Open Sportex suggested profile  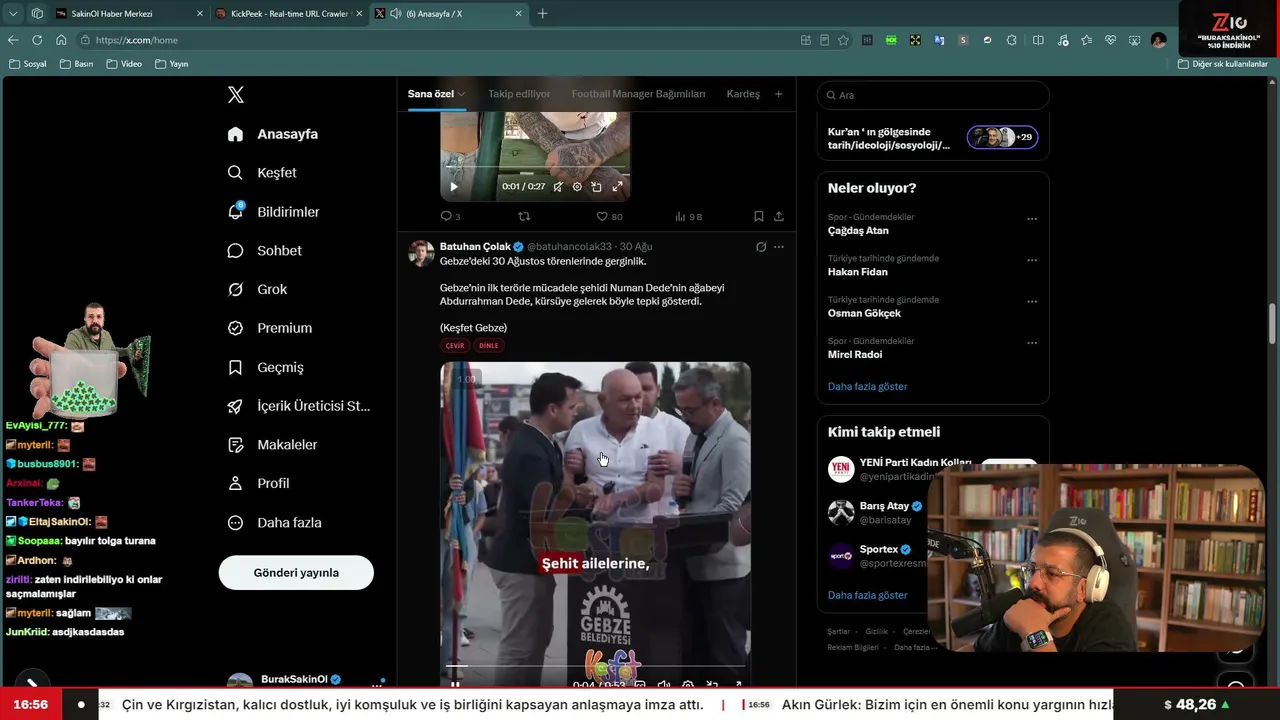click(879, 549)
